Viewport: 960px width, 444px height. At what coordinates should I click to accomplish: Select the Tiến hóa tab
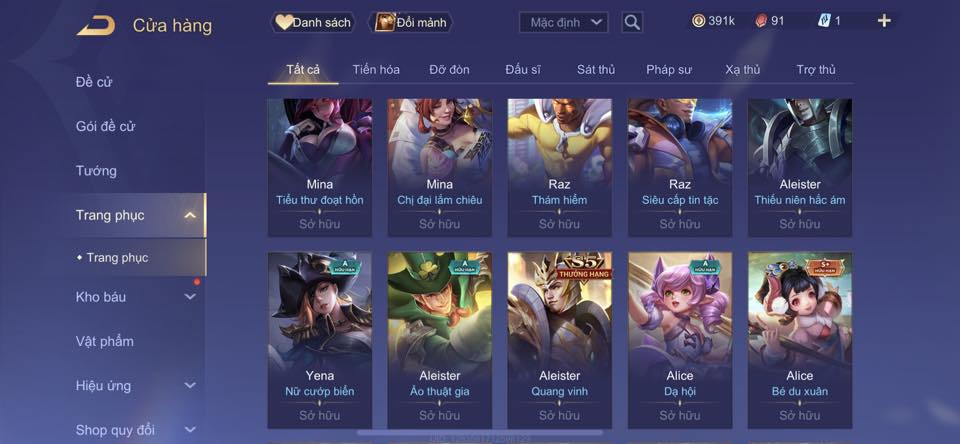pyautogui.click(x=376, y=70)
